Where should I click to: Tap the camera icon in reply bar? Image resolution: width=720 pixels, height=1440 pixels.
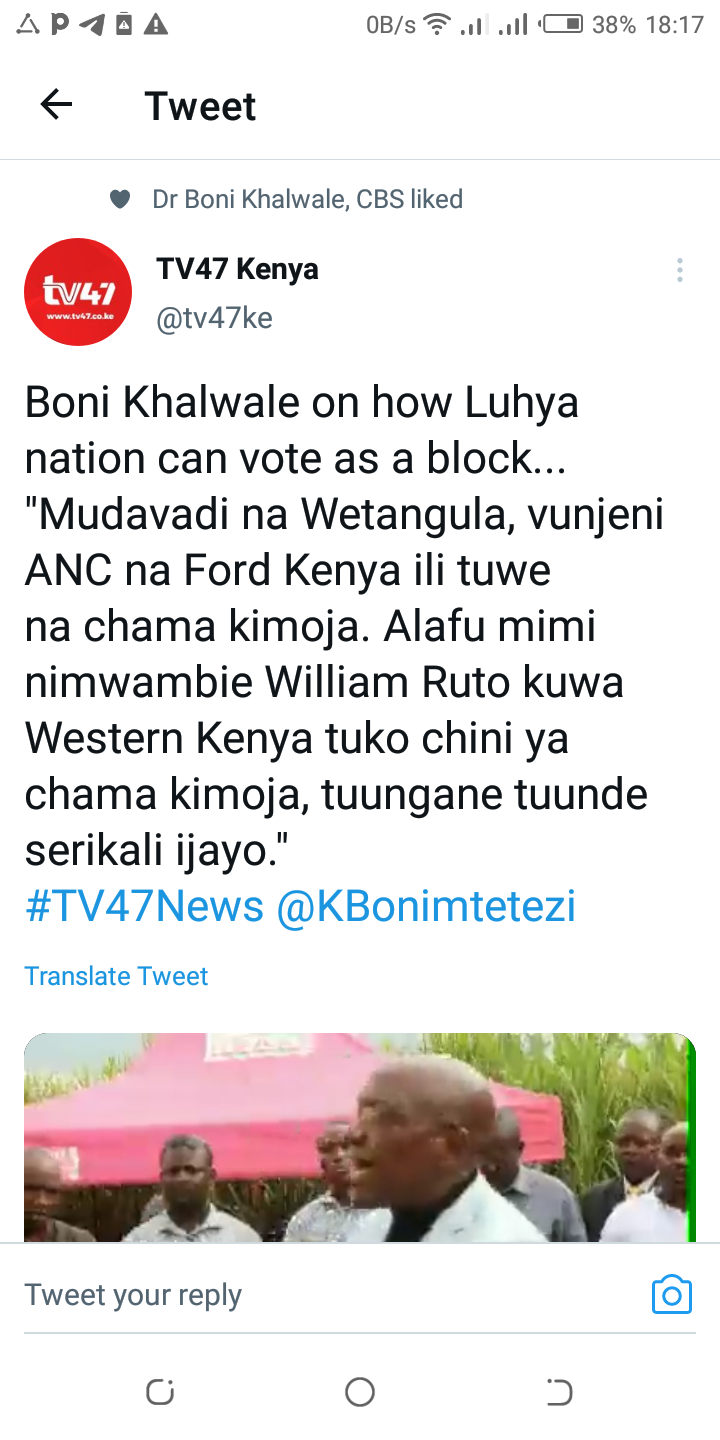pos(671,1294)
